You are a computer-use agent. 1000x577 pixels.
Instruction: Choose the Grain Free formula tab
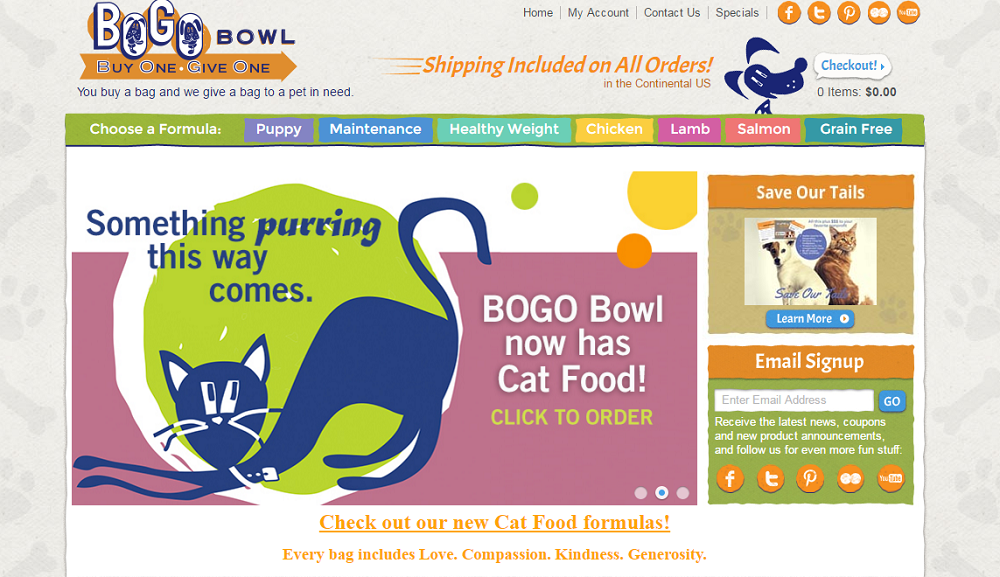pyautogui.click(x=855, y=129)
